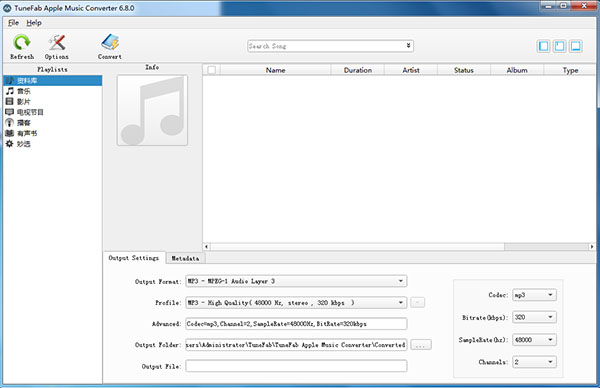Click the browse button for Output Folder

[421, 345]
